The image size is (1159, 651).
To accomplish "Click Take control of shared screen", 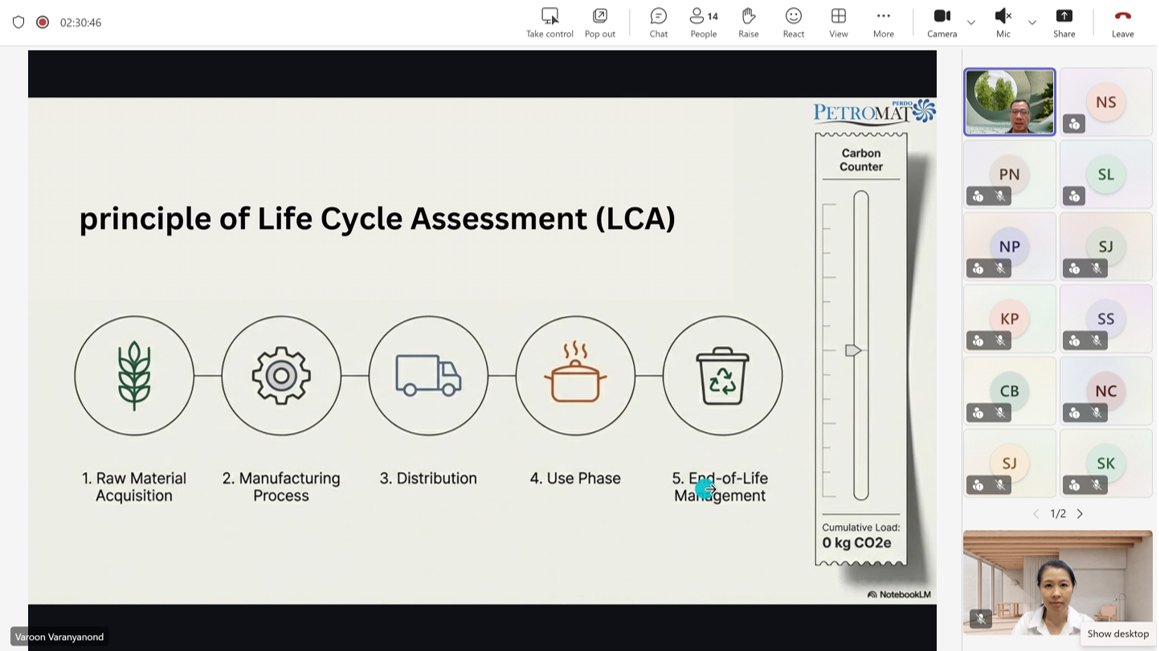I will [x=550, y=22].
